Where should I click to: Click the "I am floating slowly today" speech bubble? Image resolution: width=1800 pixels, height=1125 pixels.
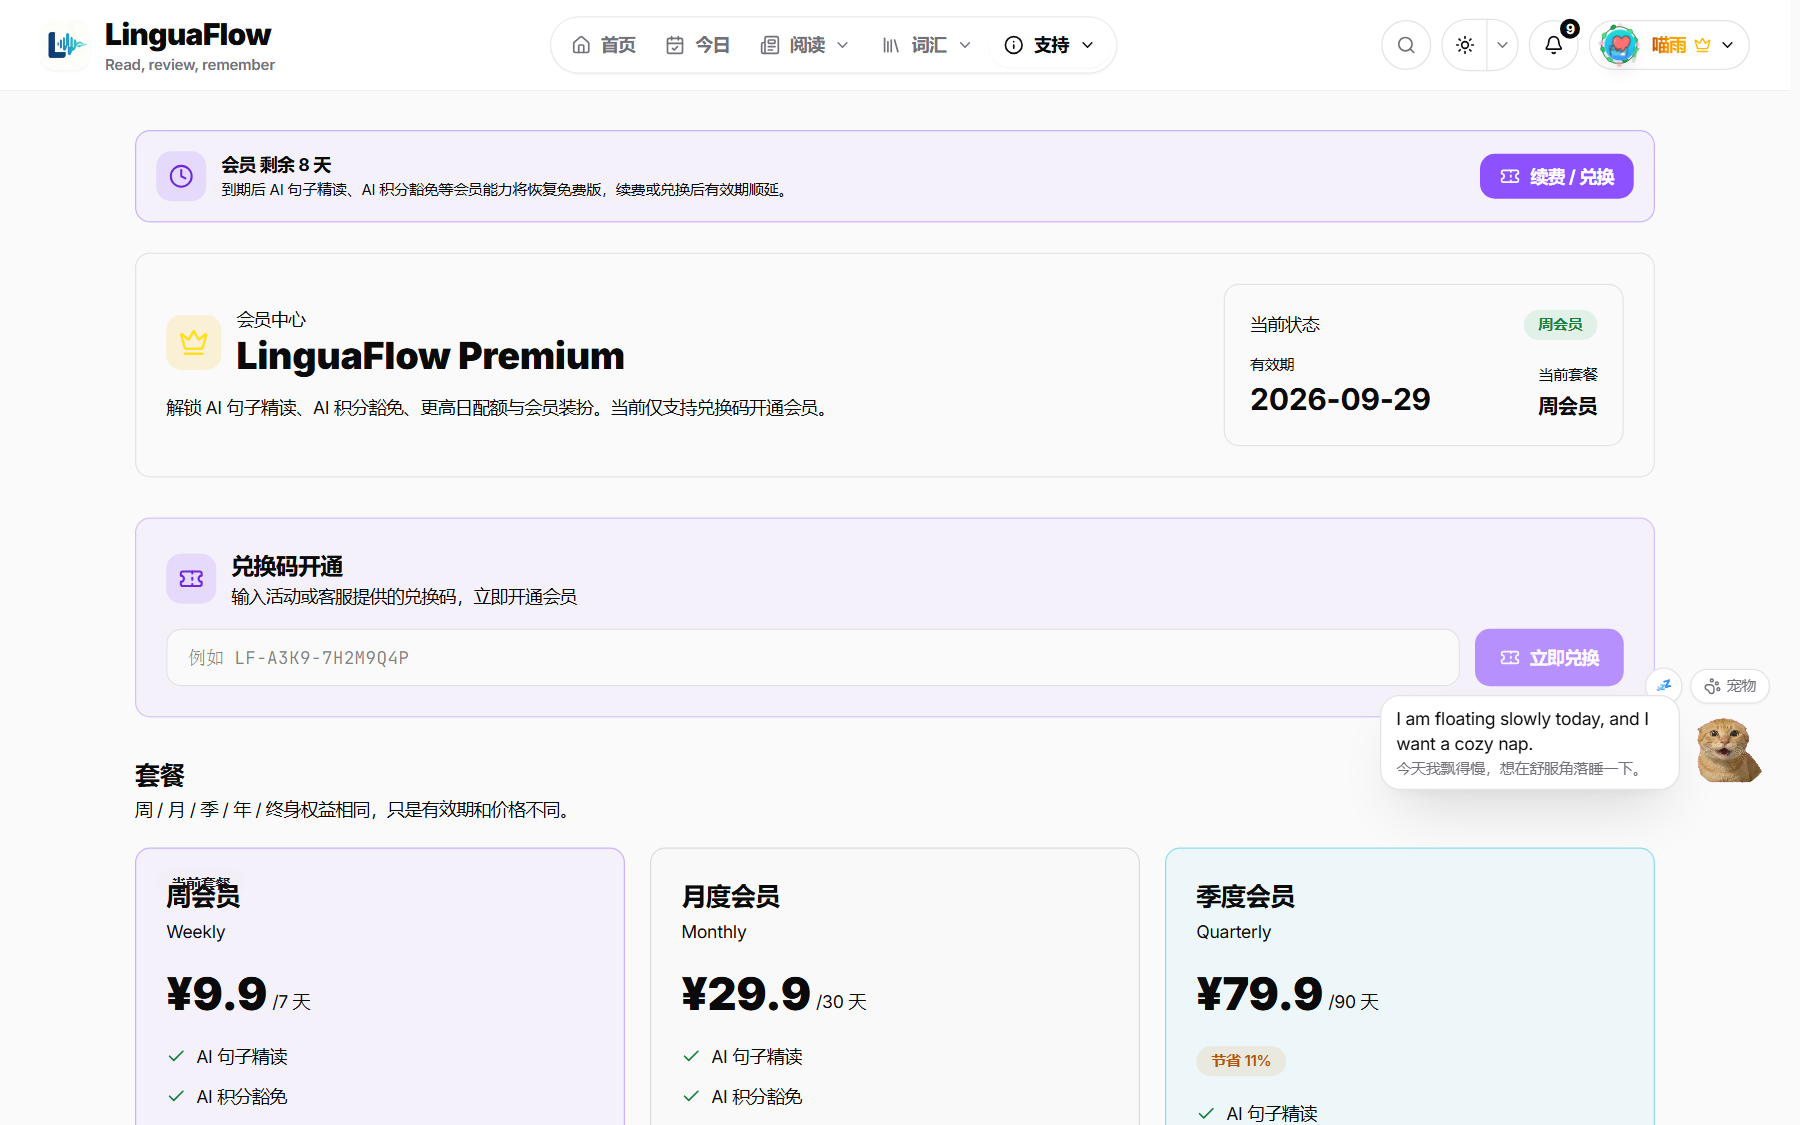[1529, 743]
